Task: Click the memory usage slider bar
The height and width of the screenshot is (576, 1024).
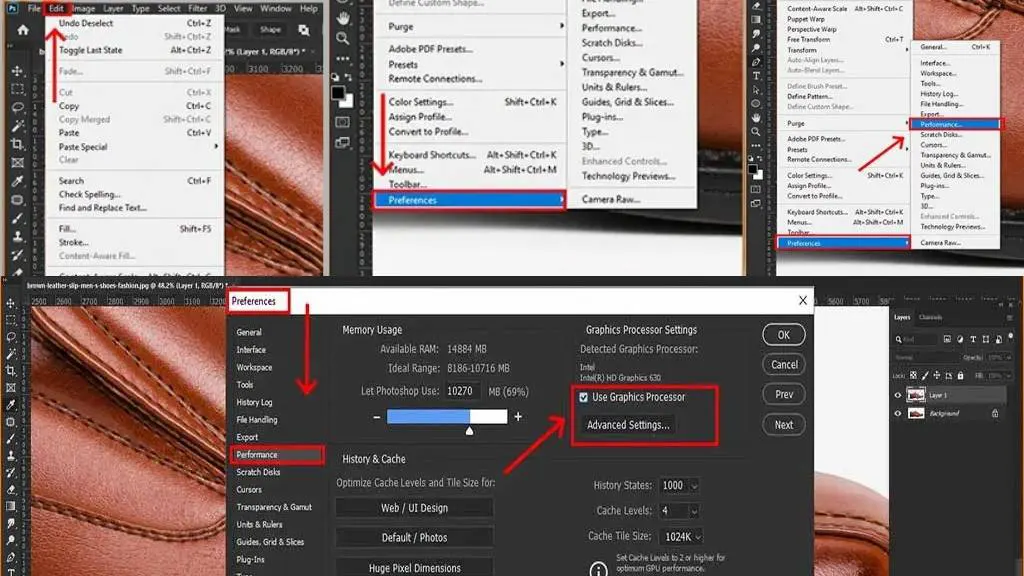Action: 447,417
